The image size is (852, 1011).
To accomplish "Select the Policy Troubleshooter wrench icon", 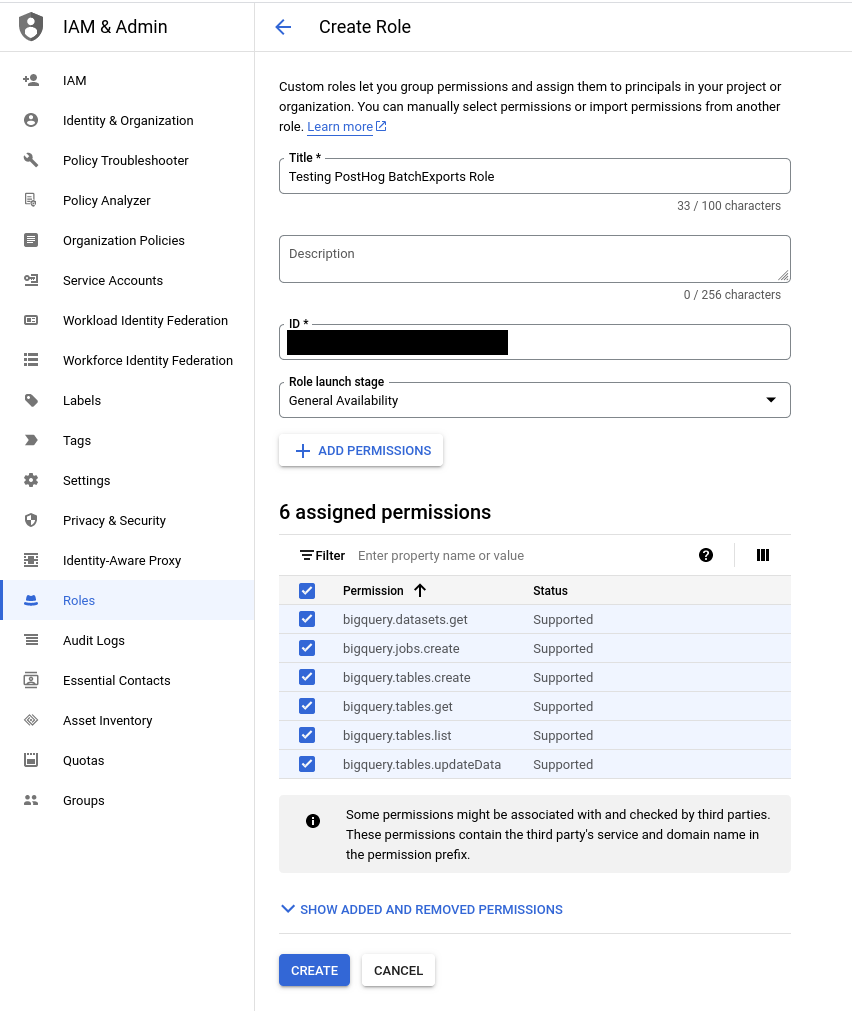I will pos(30,160).
